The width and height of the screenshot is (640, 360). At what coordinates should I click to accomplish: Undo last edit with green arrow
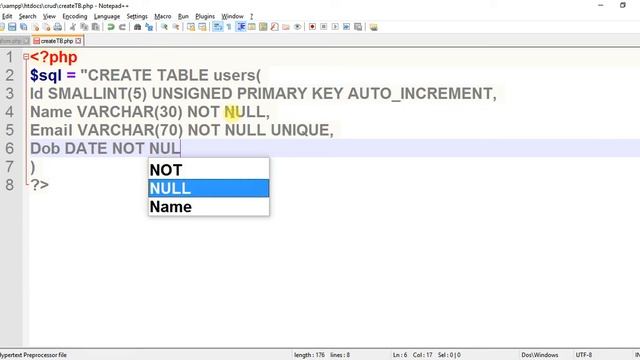click(111, 27)
